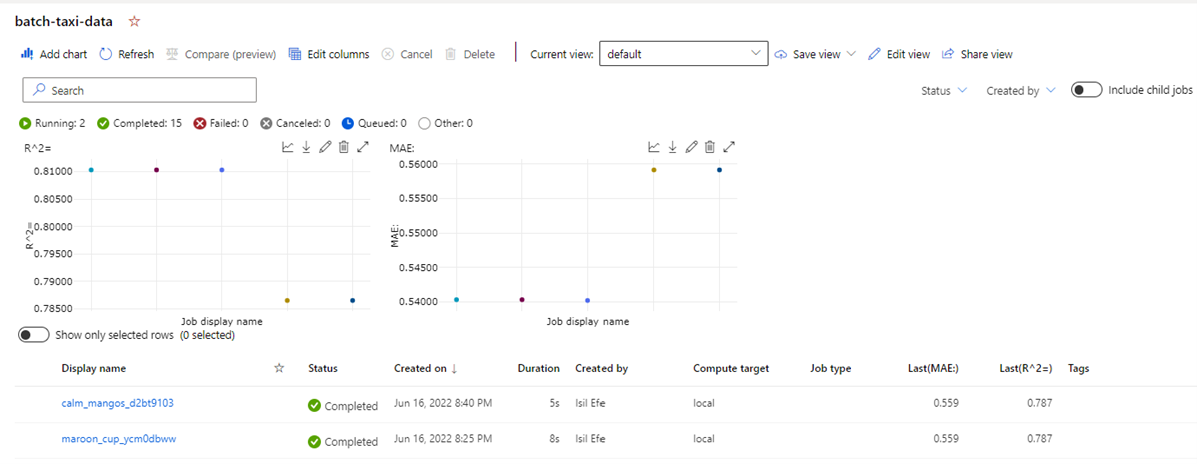Screen dimensions: 1197x464
Task: Expand the MAE chart to fullscreen
Action: click(x=730, y=147)
